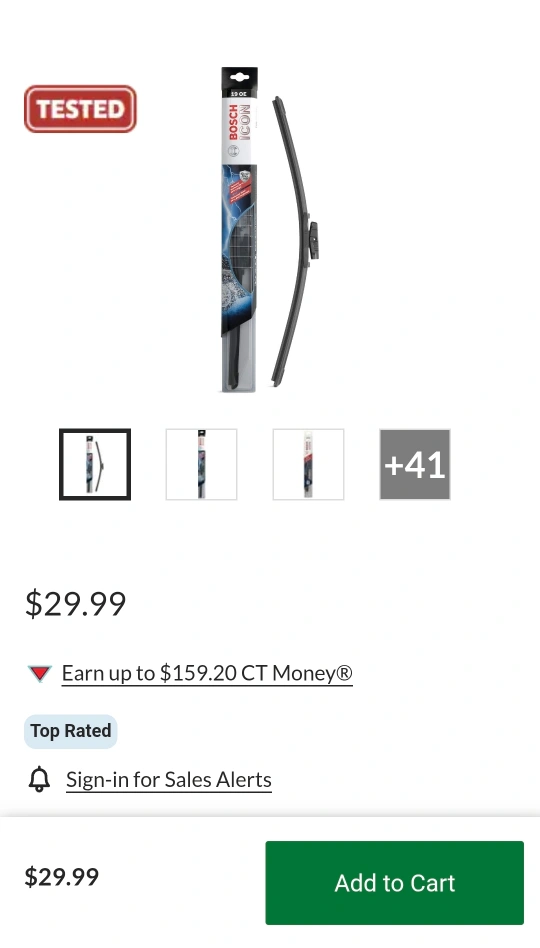View the third thumbnail with white packaging

308,464
